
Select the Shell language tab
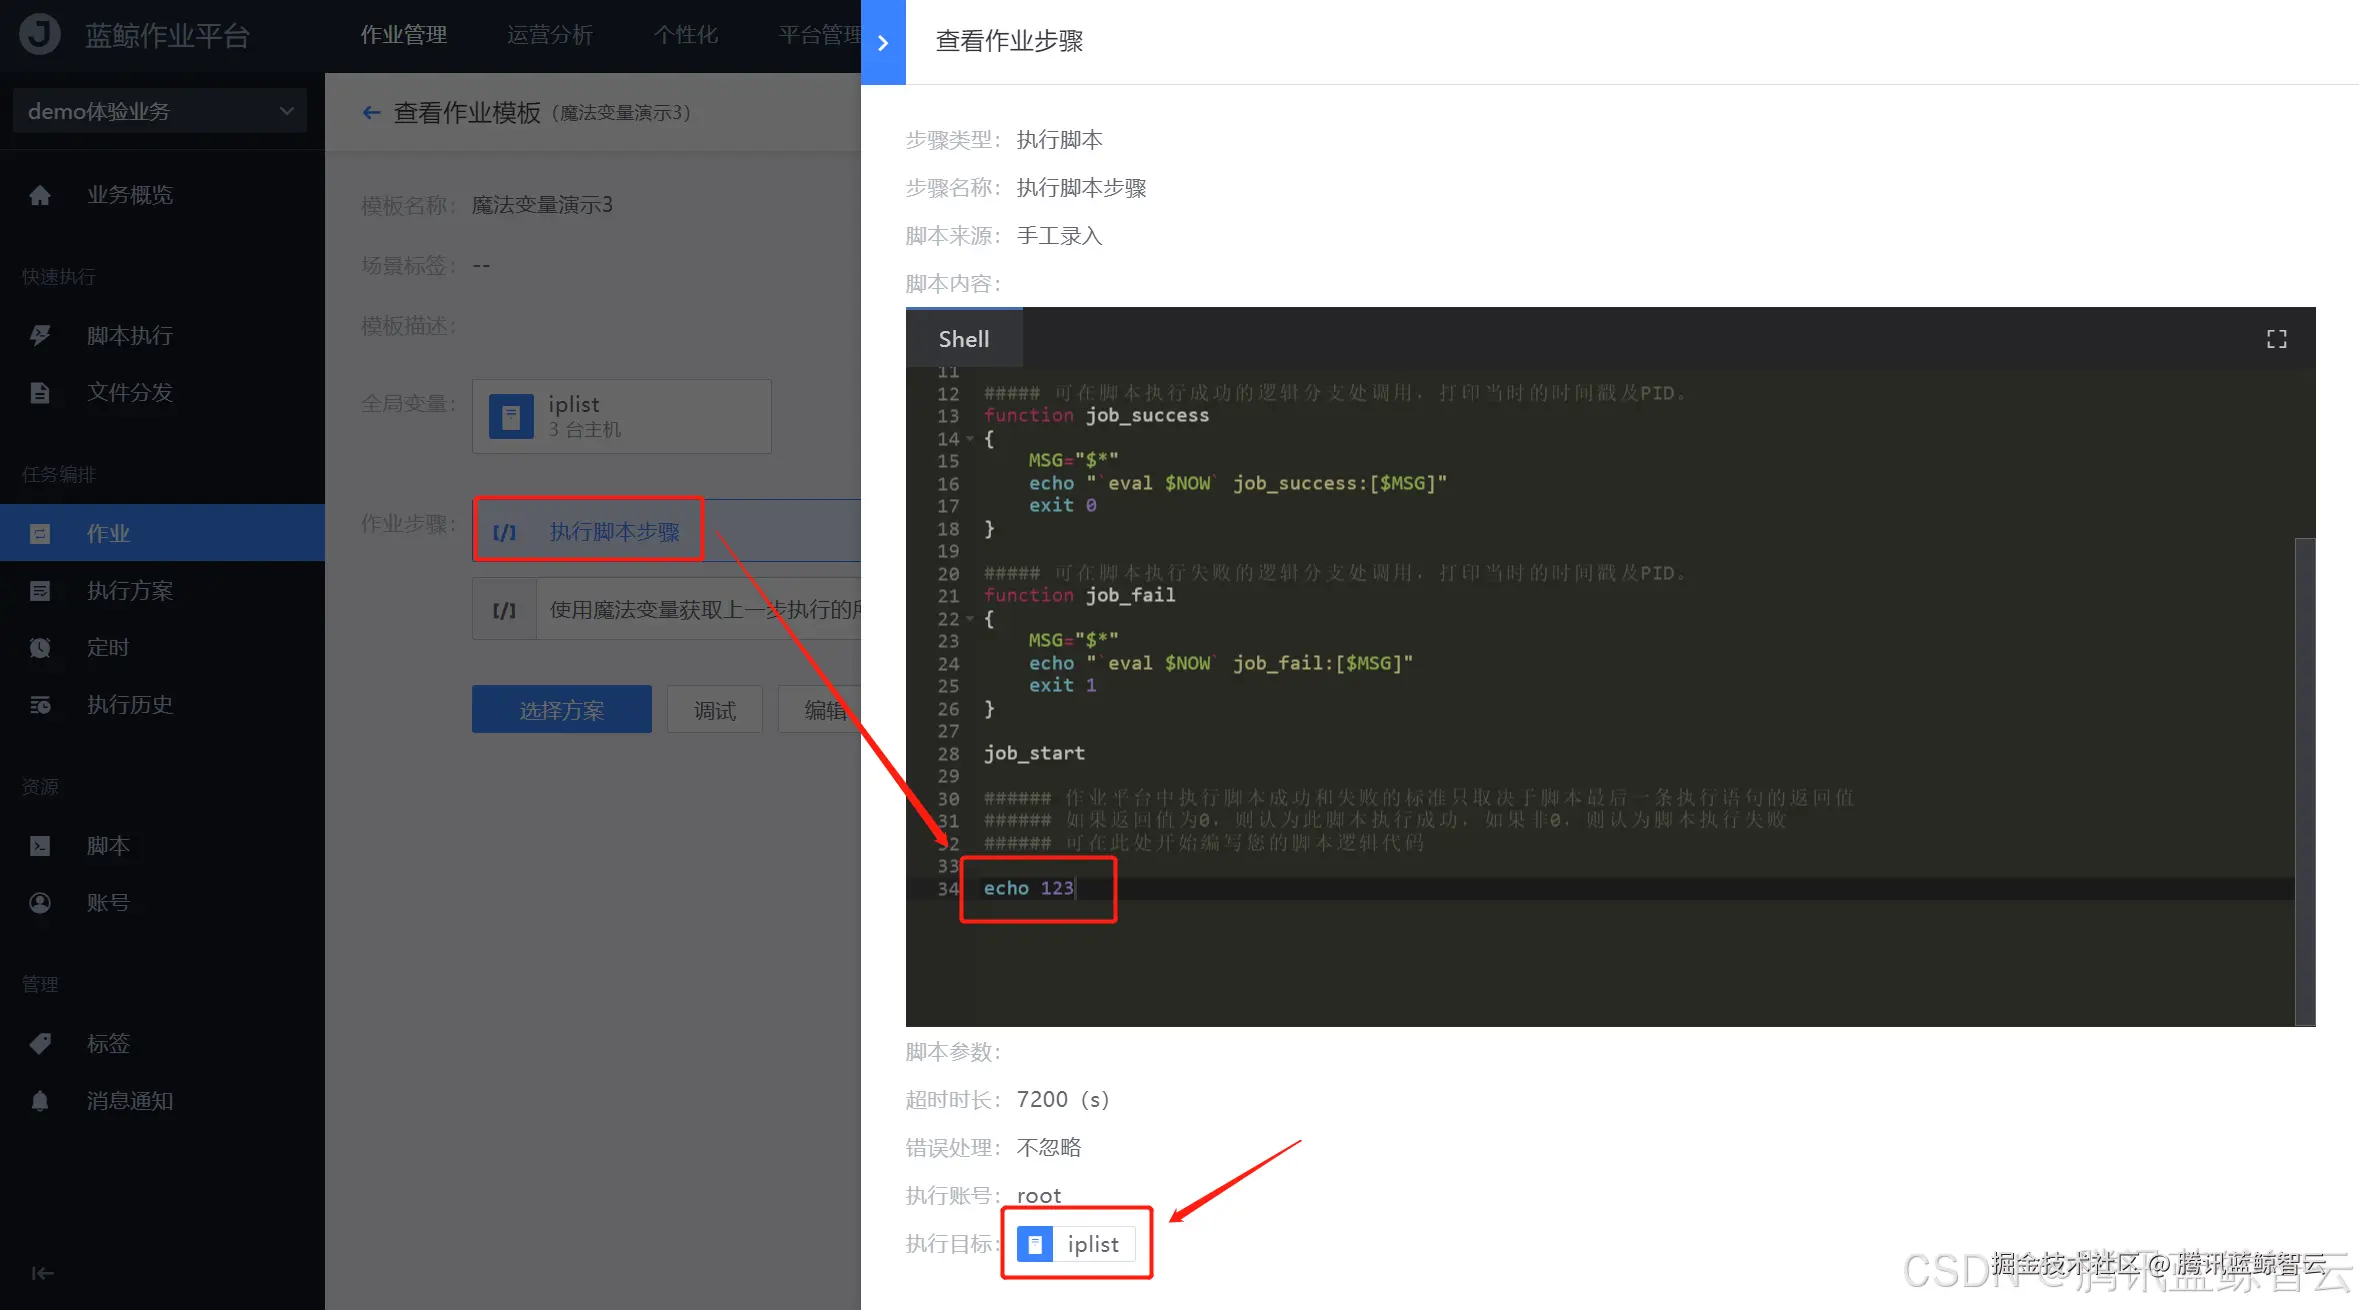pyautogui.click(x=963, y=338)
